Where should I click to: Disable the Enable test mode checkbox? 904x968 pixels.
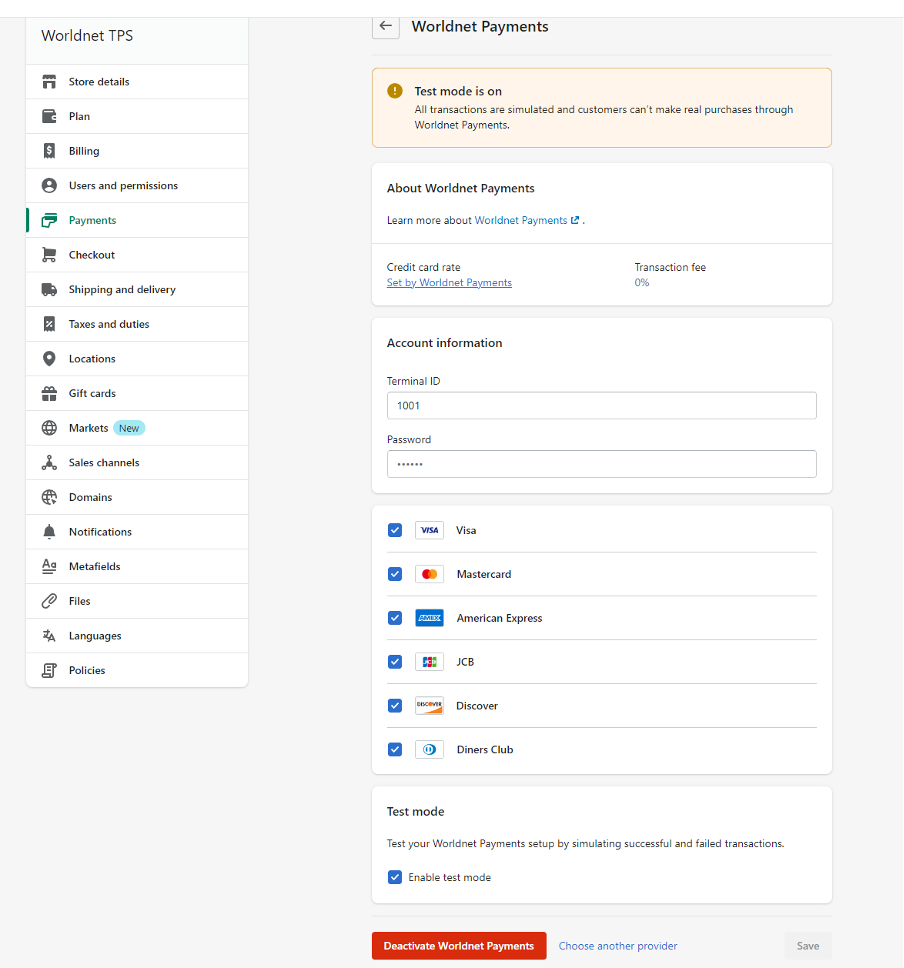(395, 877)
